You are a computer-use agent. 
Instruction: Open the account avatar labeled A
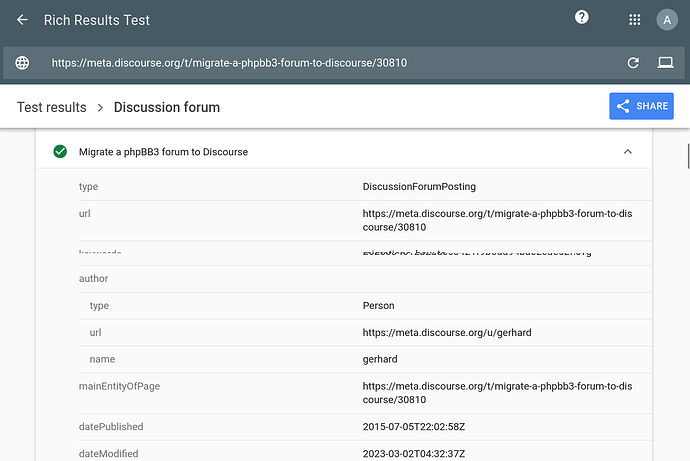tap(667, 20)
